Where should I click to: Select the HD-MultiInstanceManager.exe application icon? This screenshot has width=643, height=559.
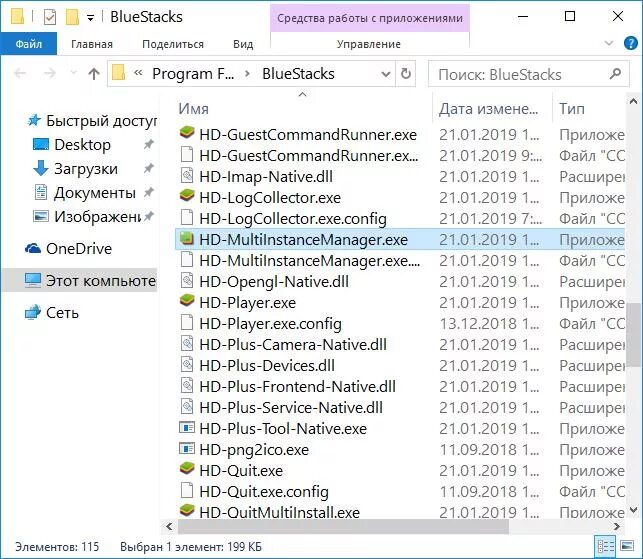coord(187,239)
